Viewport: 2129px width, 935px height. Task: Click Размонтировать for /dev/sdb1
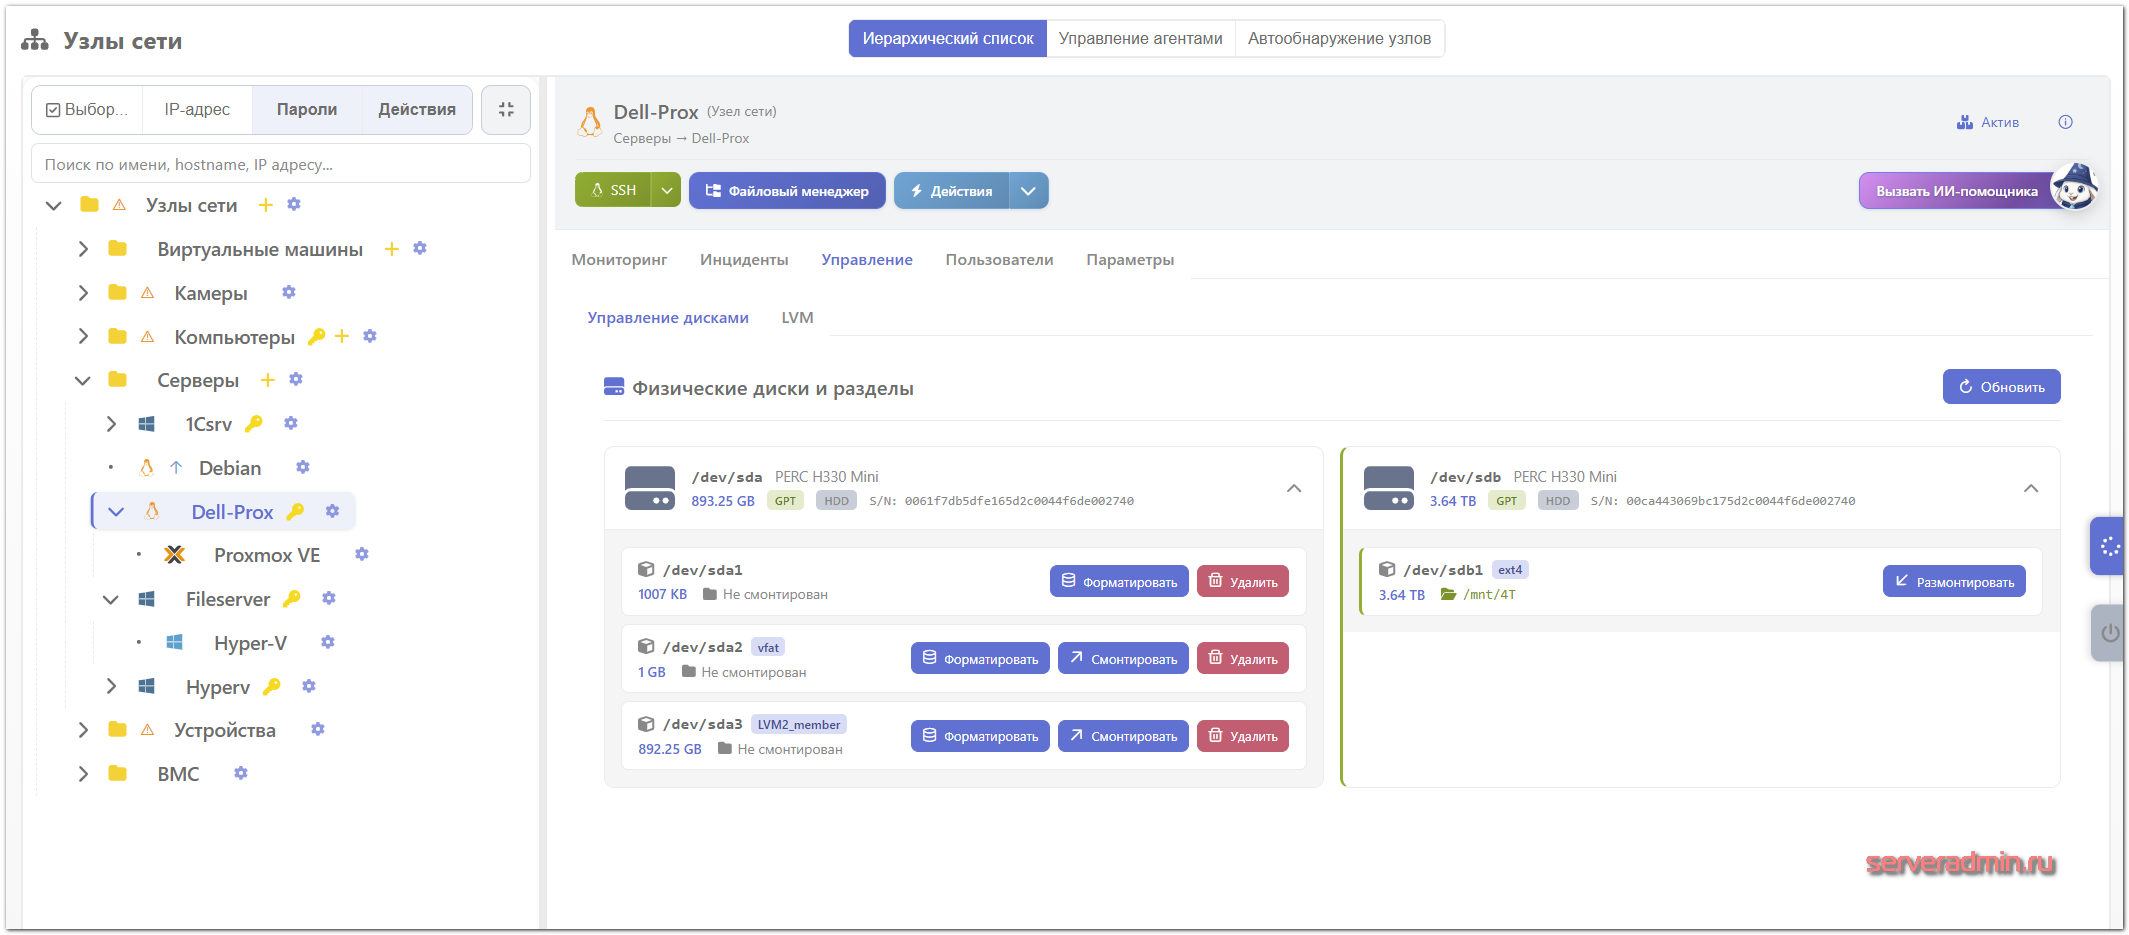(x=1953, y=582)
